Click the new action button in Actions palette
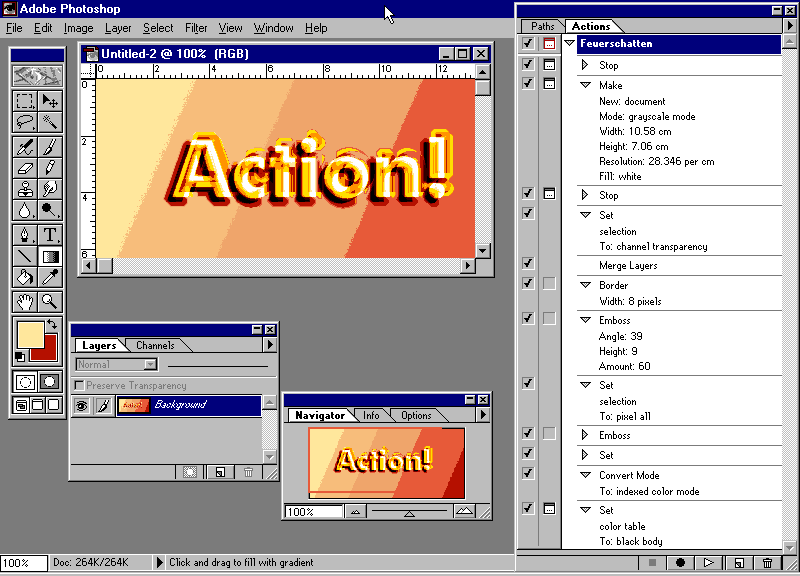Screen dimensions: 800x576 click(738, 562)
